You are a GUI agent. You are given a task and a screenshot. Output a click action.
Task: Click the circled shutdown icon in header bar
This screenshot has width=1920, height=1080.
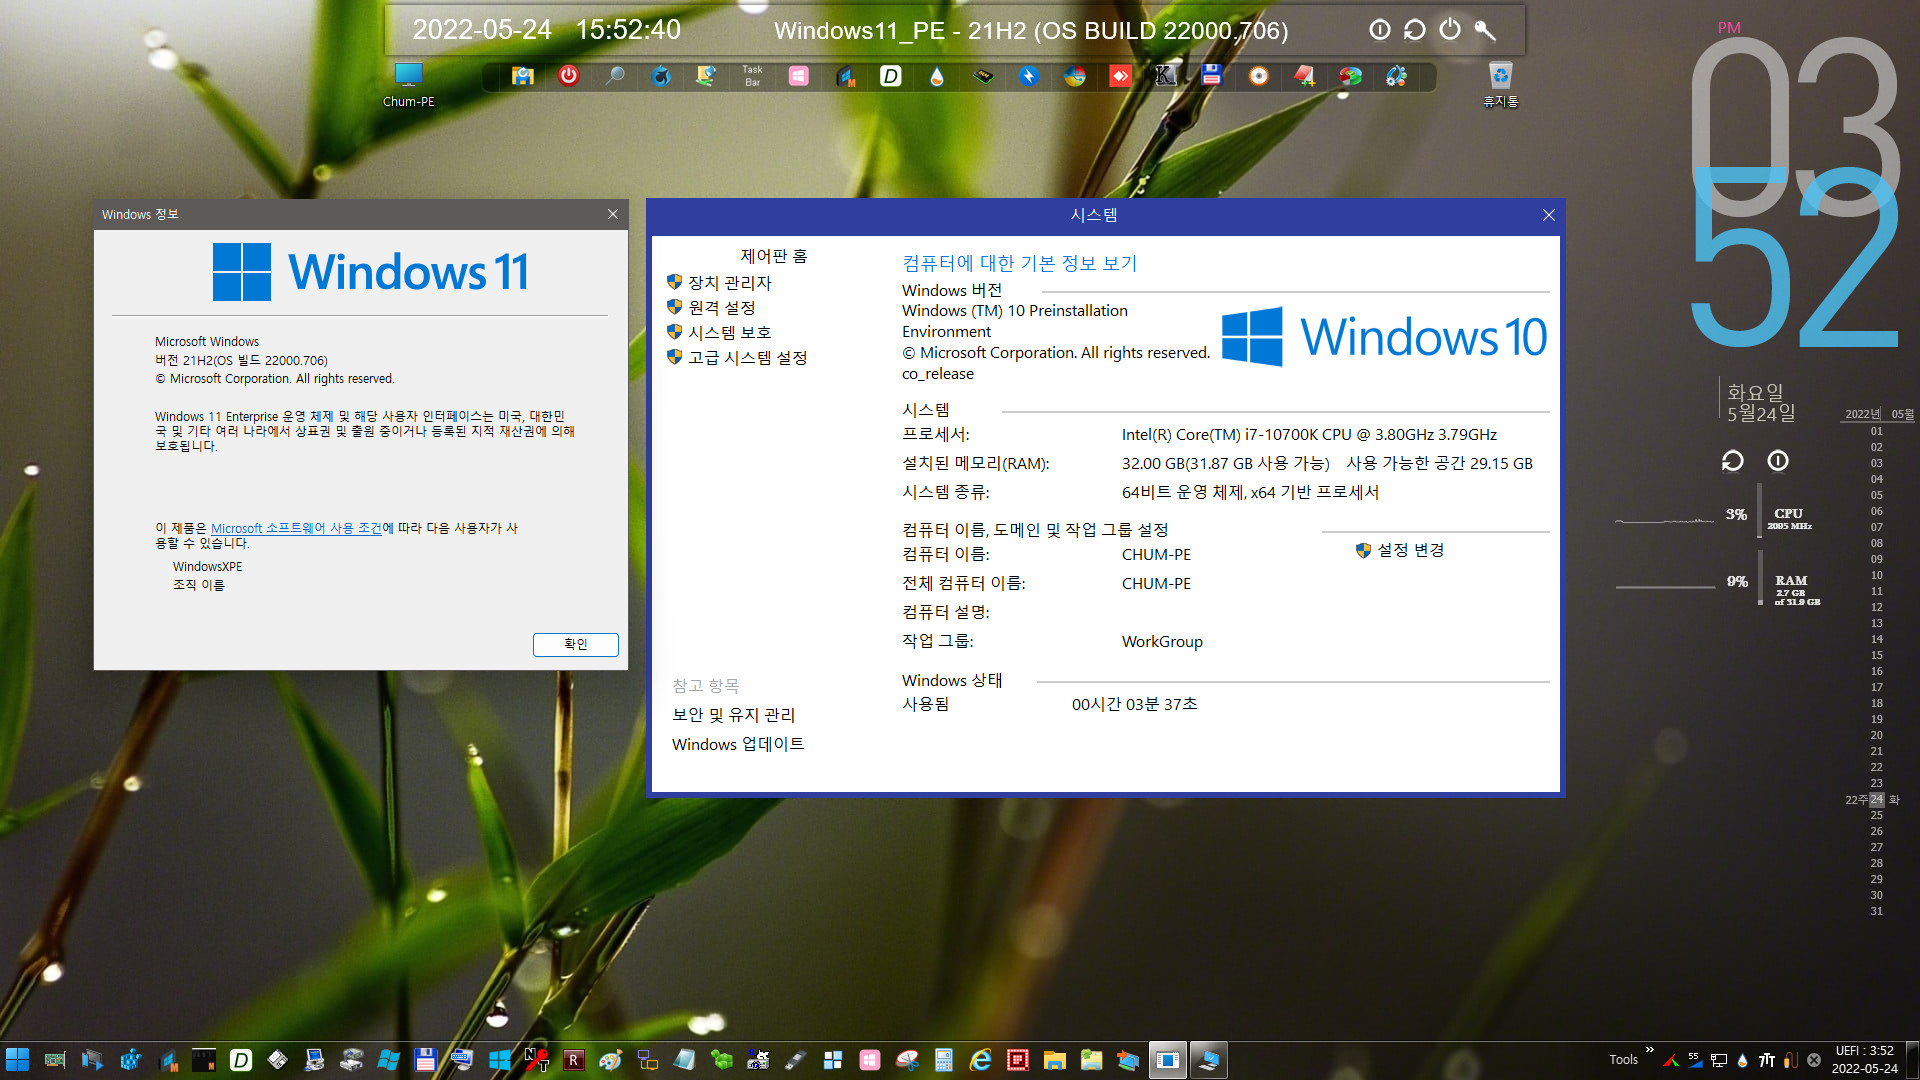click(1380, 30)
